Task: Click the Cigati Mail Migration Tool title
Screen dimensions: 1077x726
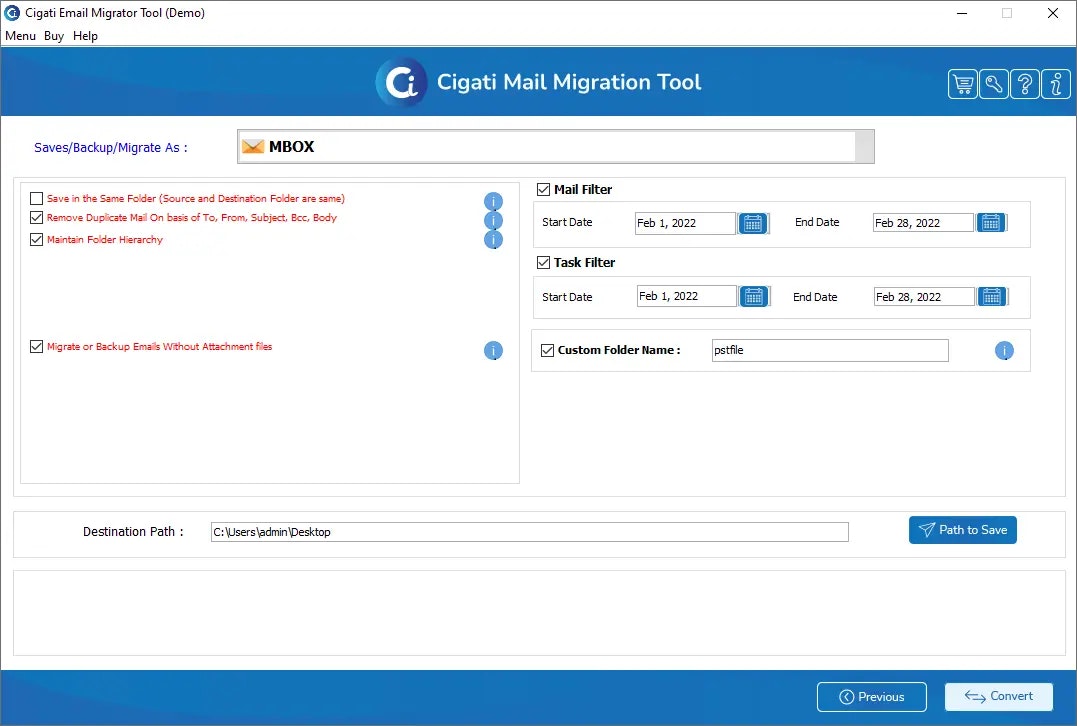Action: (569, 82)
